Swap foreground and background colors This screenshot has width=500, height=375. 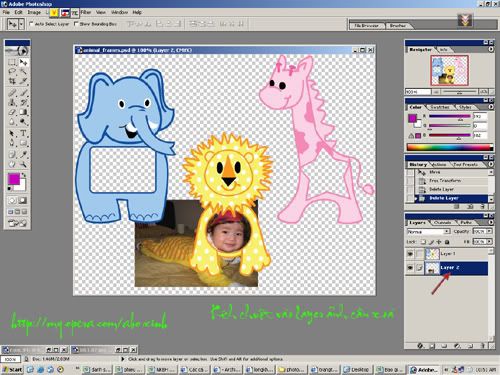coord(24,174)
